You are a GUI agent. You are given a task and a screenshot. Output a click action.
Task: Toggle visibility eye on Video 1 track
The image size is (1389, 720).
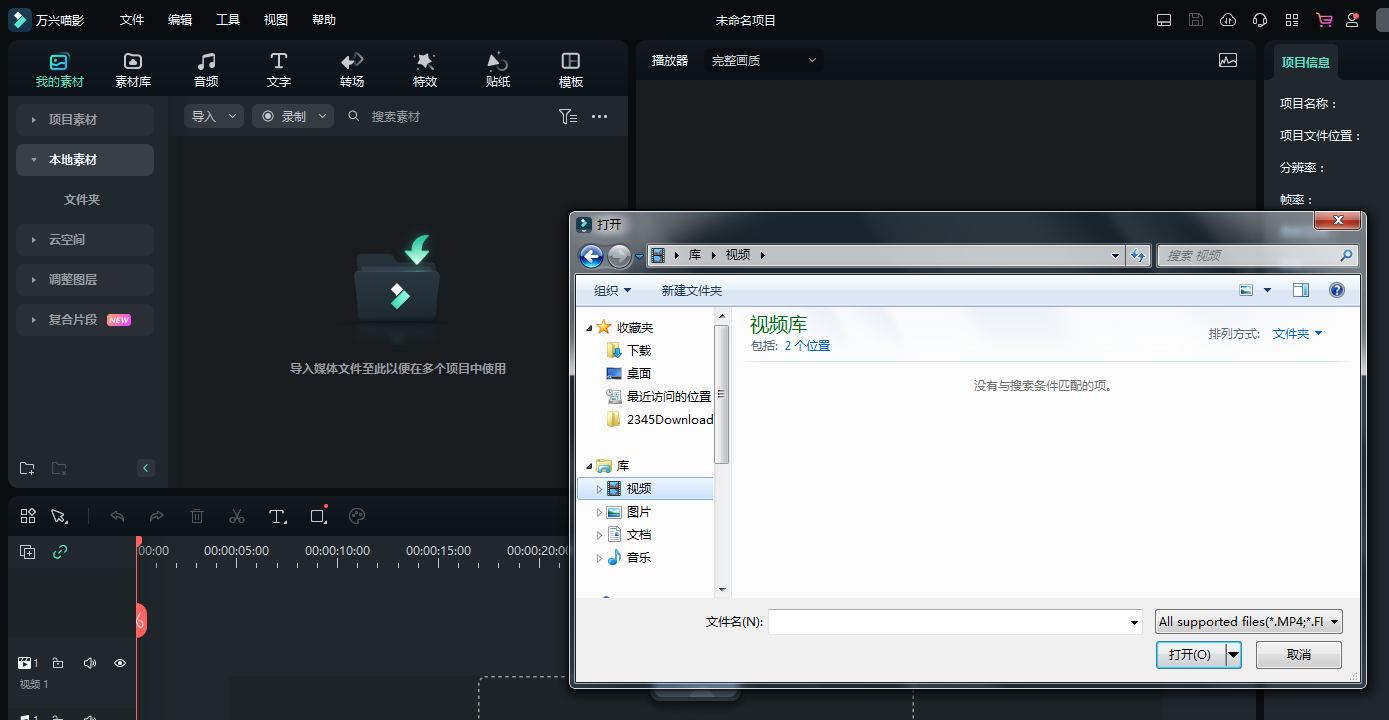pos(120,663)
